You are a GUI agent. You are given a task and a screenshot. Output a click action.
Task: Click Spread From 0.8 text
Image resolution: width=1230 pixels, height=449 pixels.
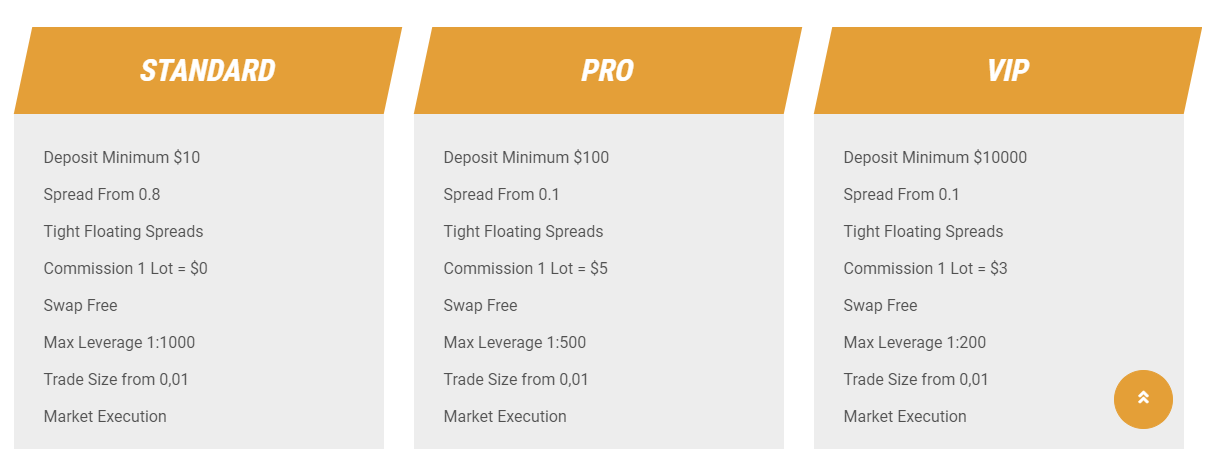(102, 194)
